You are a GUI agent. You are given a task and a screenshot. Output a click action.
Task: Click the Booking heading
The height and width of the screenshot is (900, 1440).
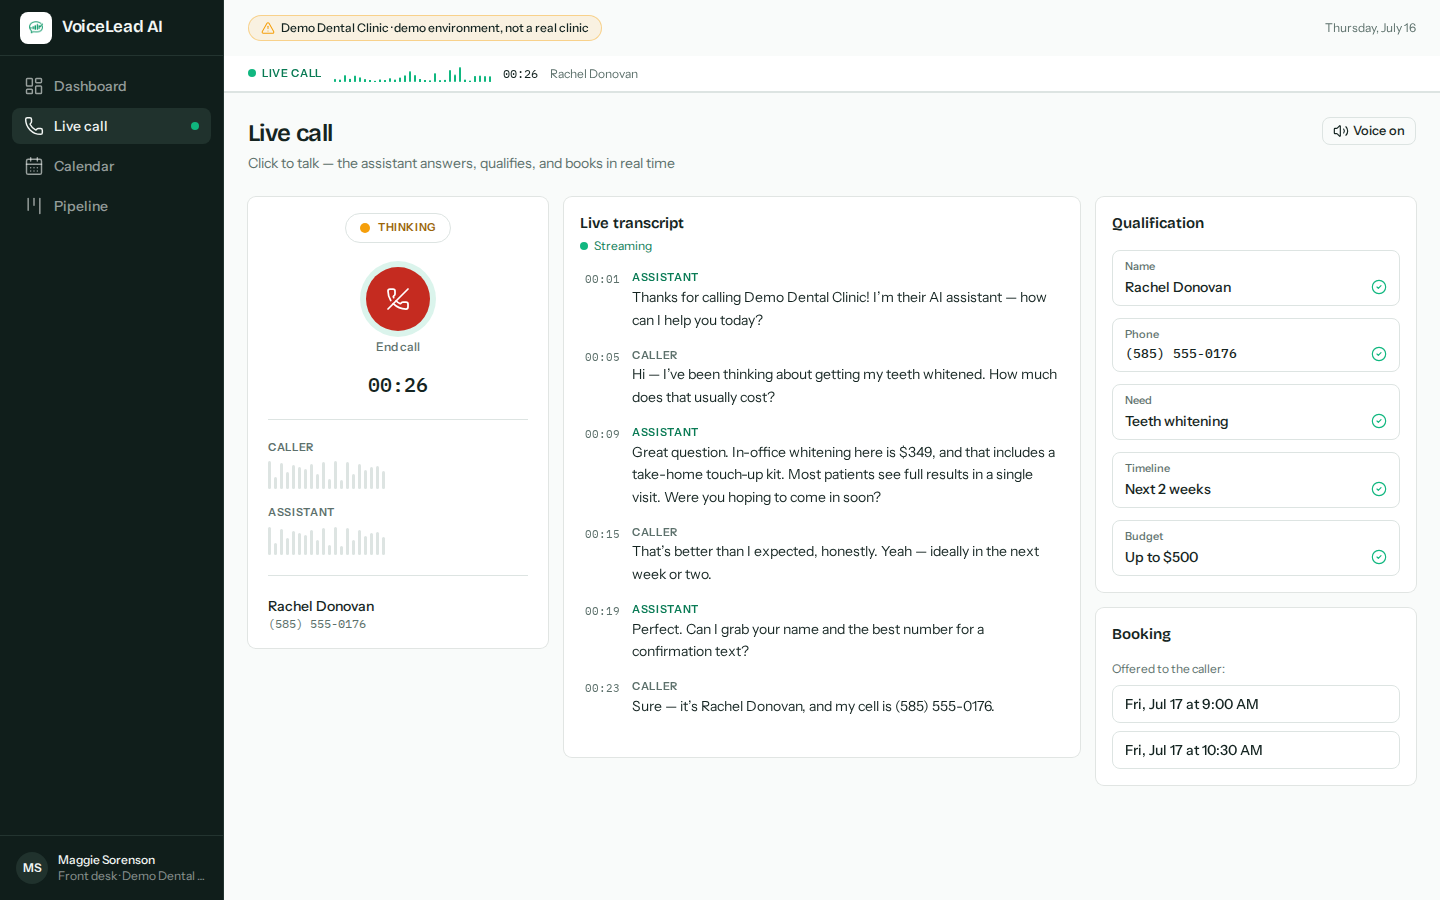[x=1141, y=634]
